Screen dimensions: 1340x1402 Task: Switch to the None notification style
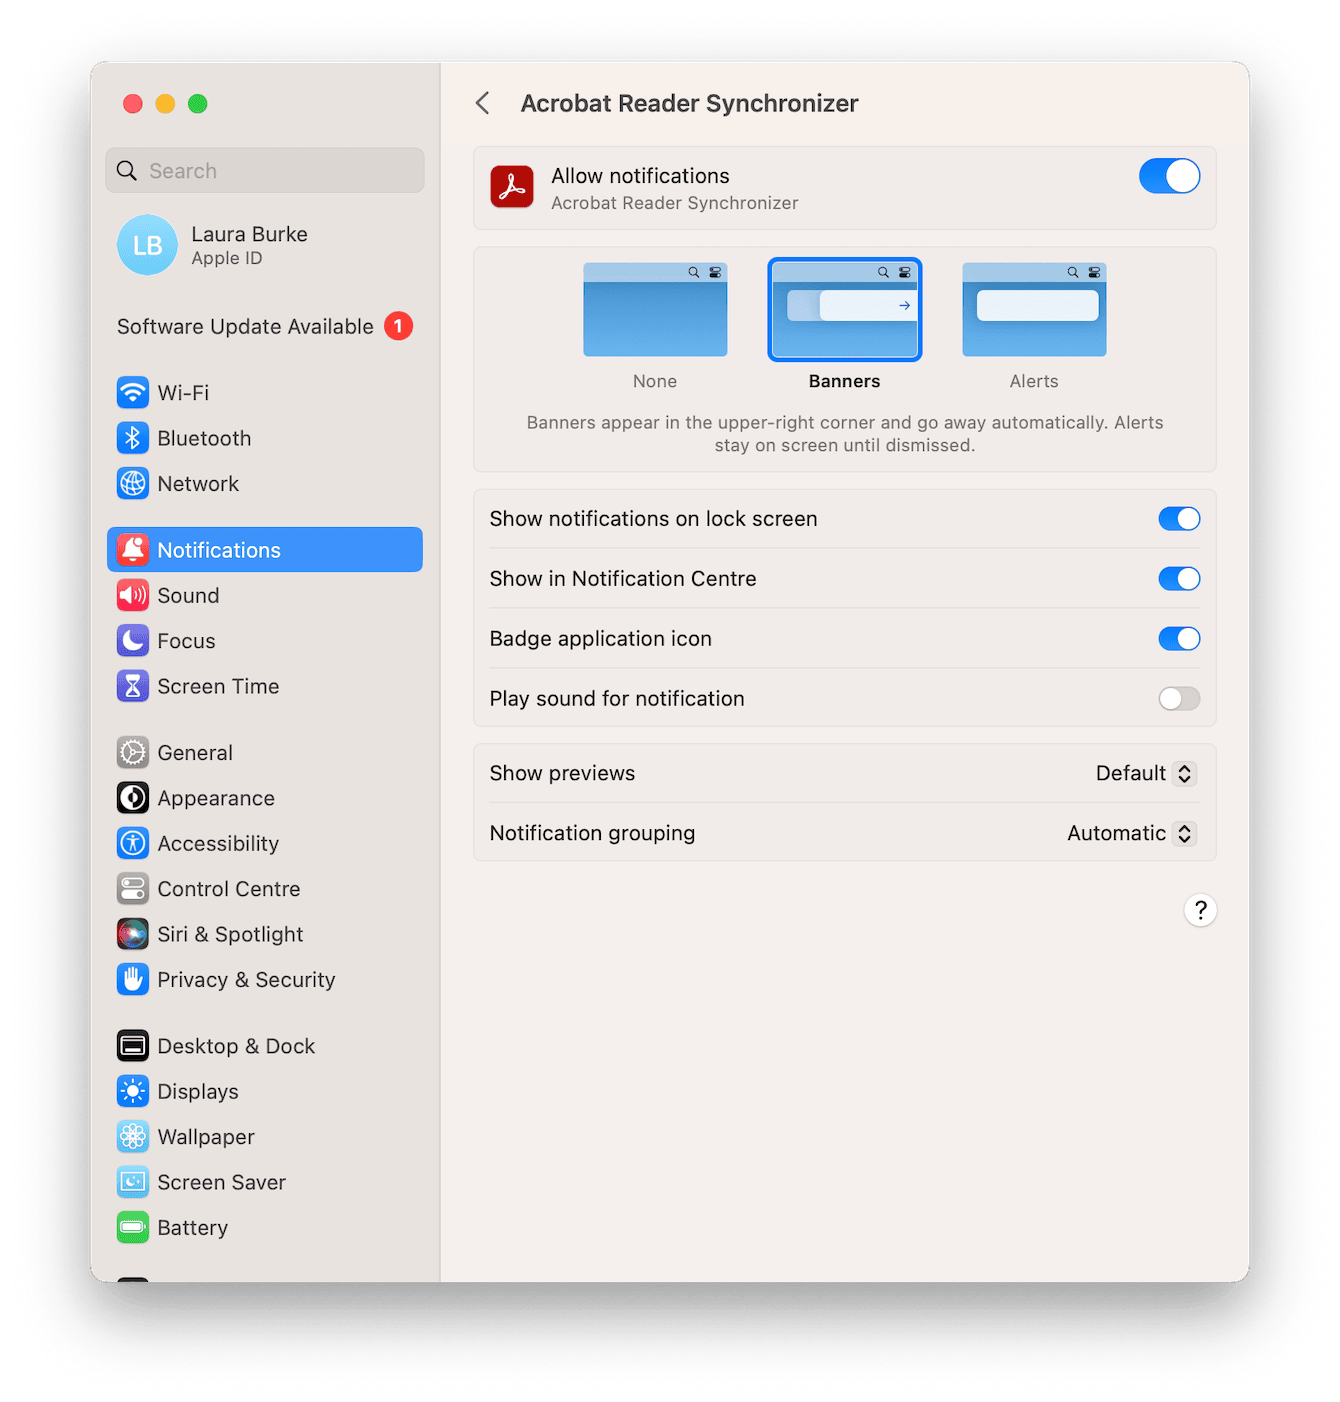coord(654,310)
